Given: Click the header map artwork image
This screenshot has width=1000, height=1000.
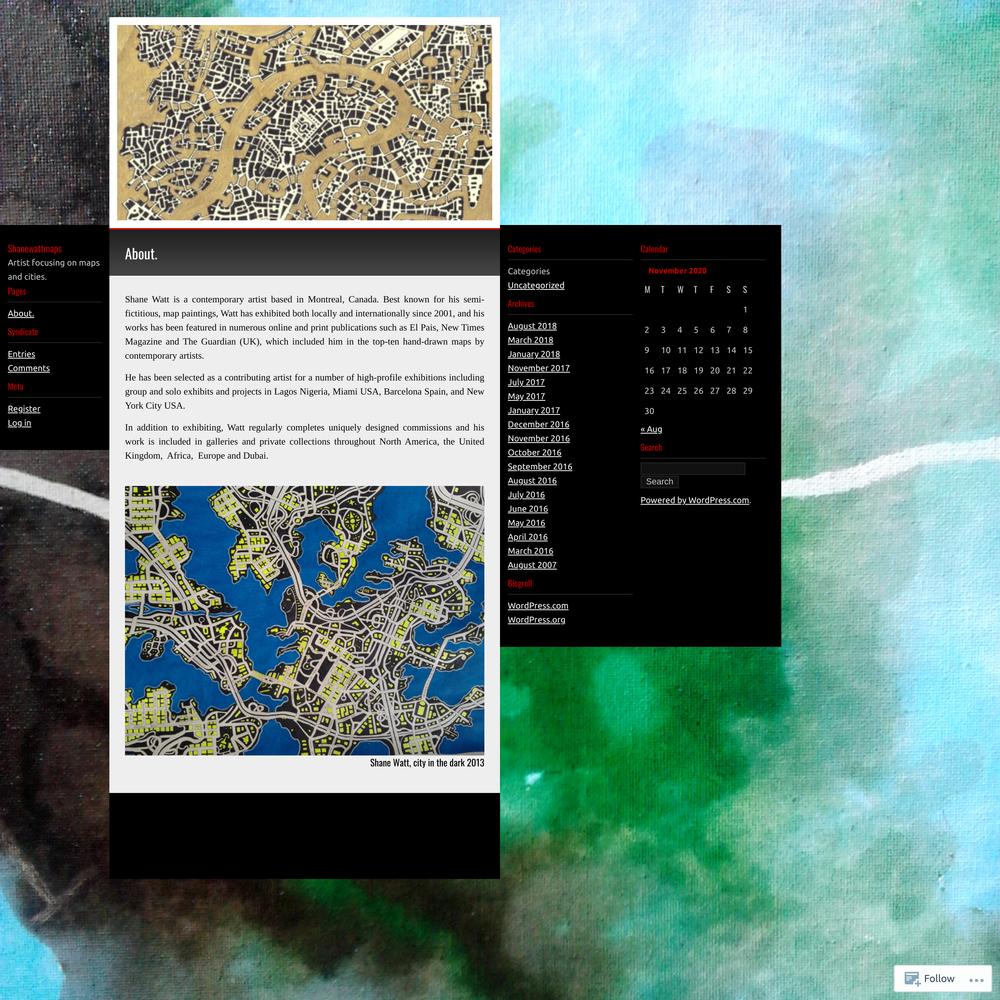Looking at the screenshot, I should [x=304, y=122].
